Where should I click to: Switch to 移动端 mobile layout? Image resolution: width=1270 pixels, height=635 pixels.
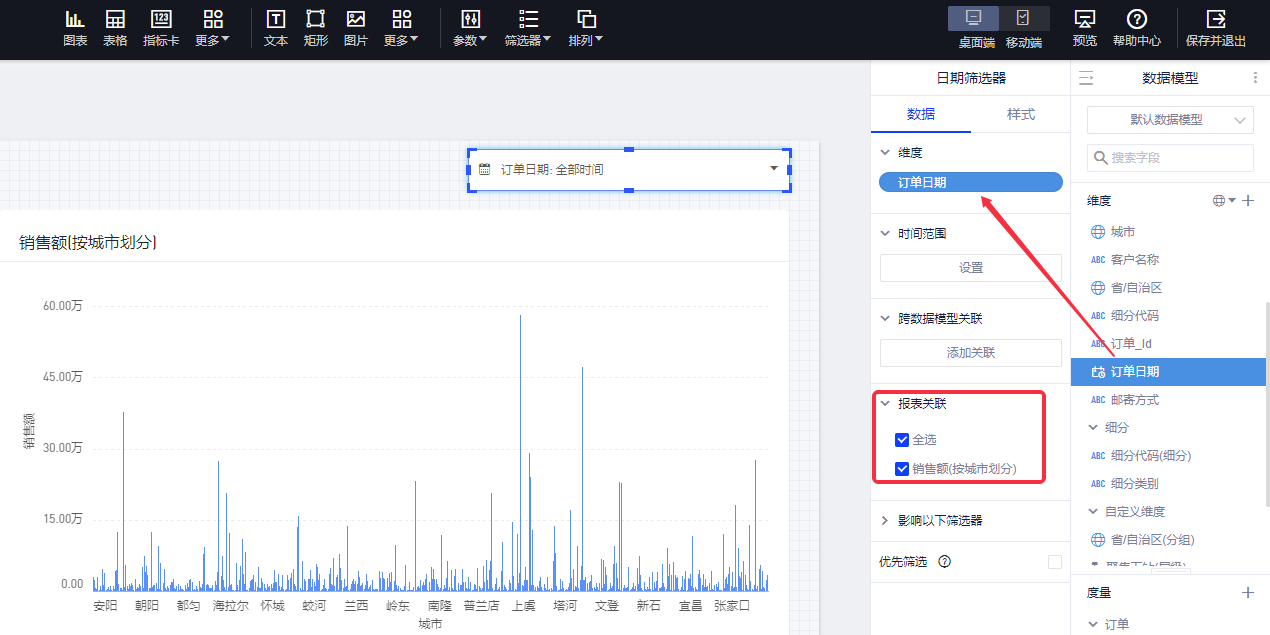[1023, 28]
